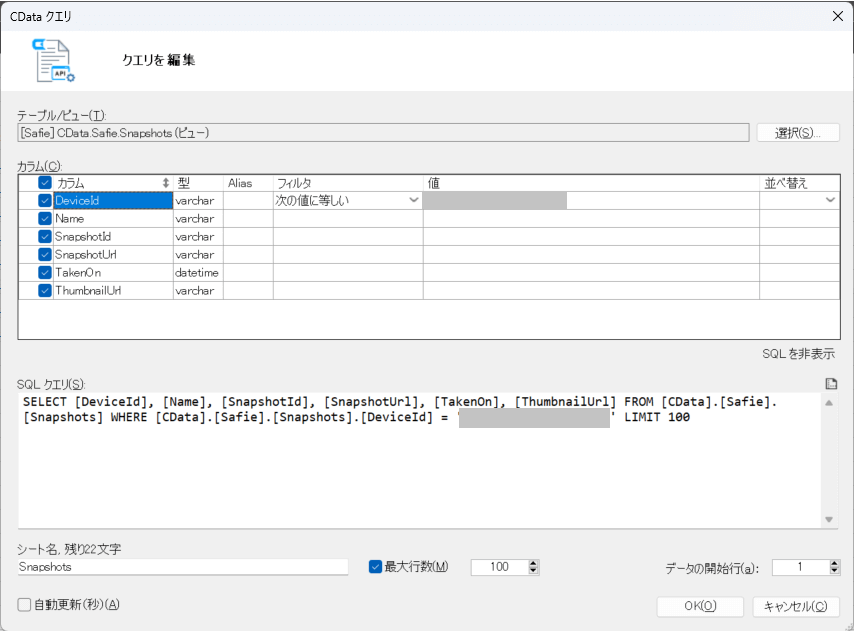Click the データの開始行 field showing 1
This screenshot has height=631, width=854.
click(800, 567)
